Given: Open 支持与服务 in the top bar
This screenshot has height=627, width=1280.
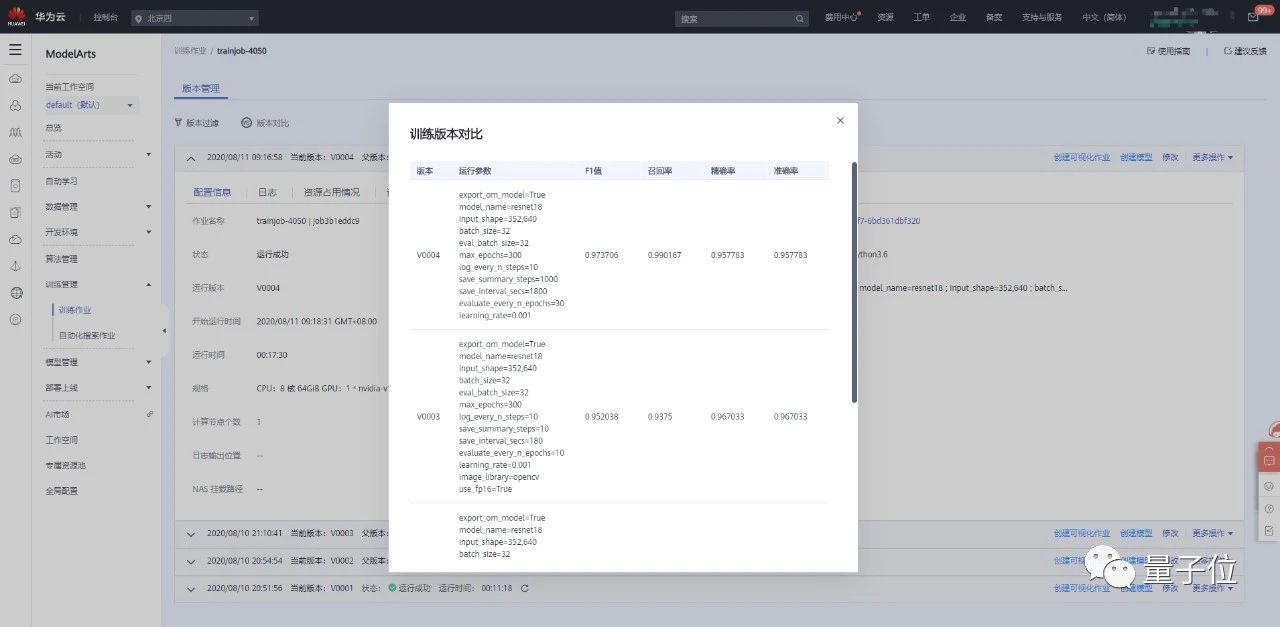Looking at the screenshot, I should [x=1042, y=18].
